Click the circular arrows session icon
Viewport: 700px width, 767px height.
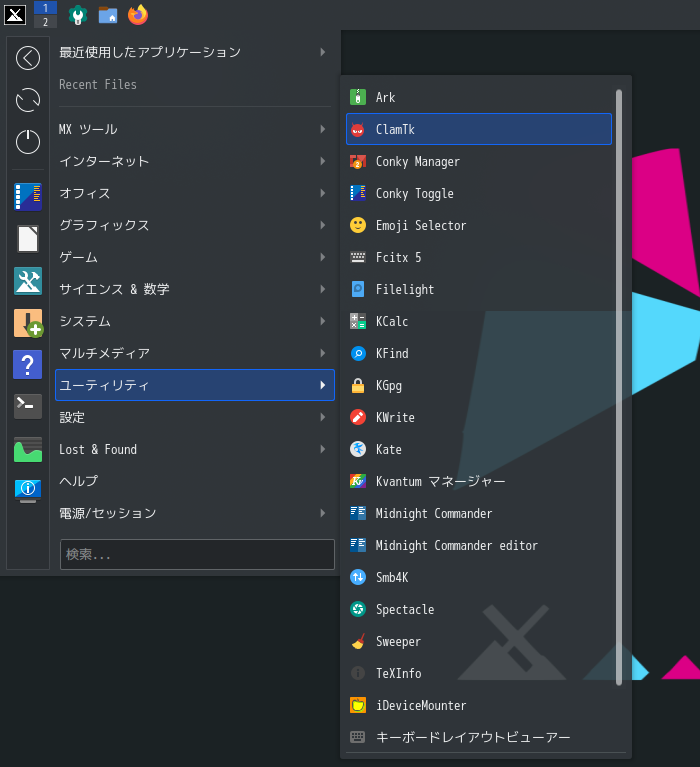[28, 100]
